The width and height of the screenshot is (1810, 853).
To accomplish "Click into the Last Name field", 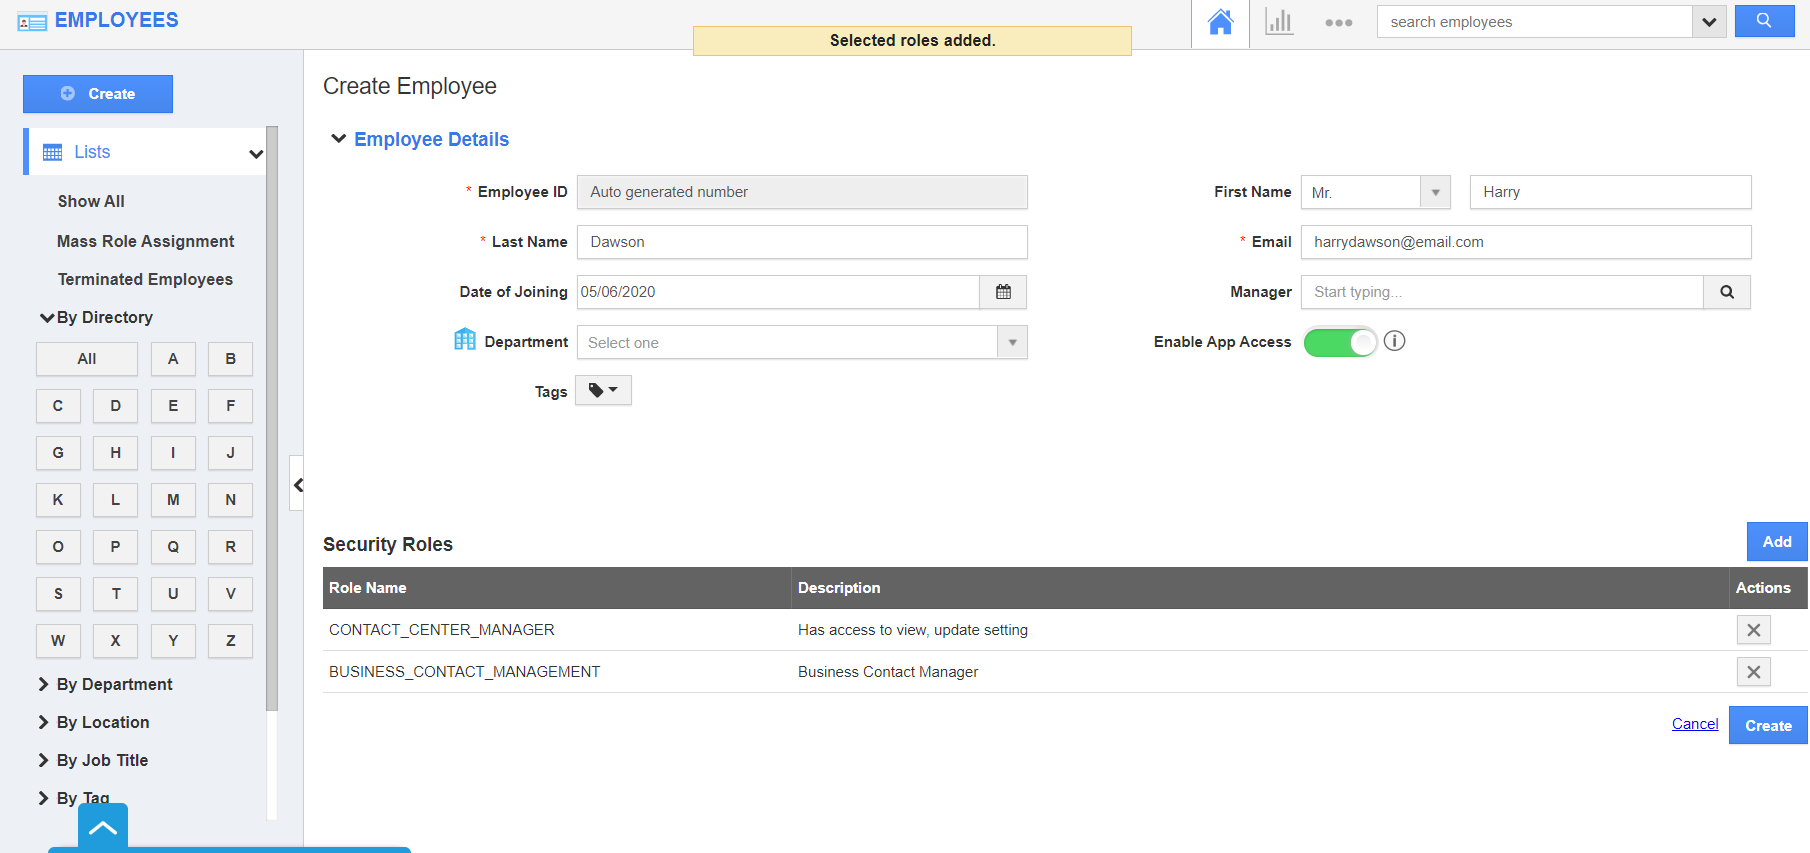I will 802,242.
